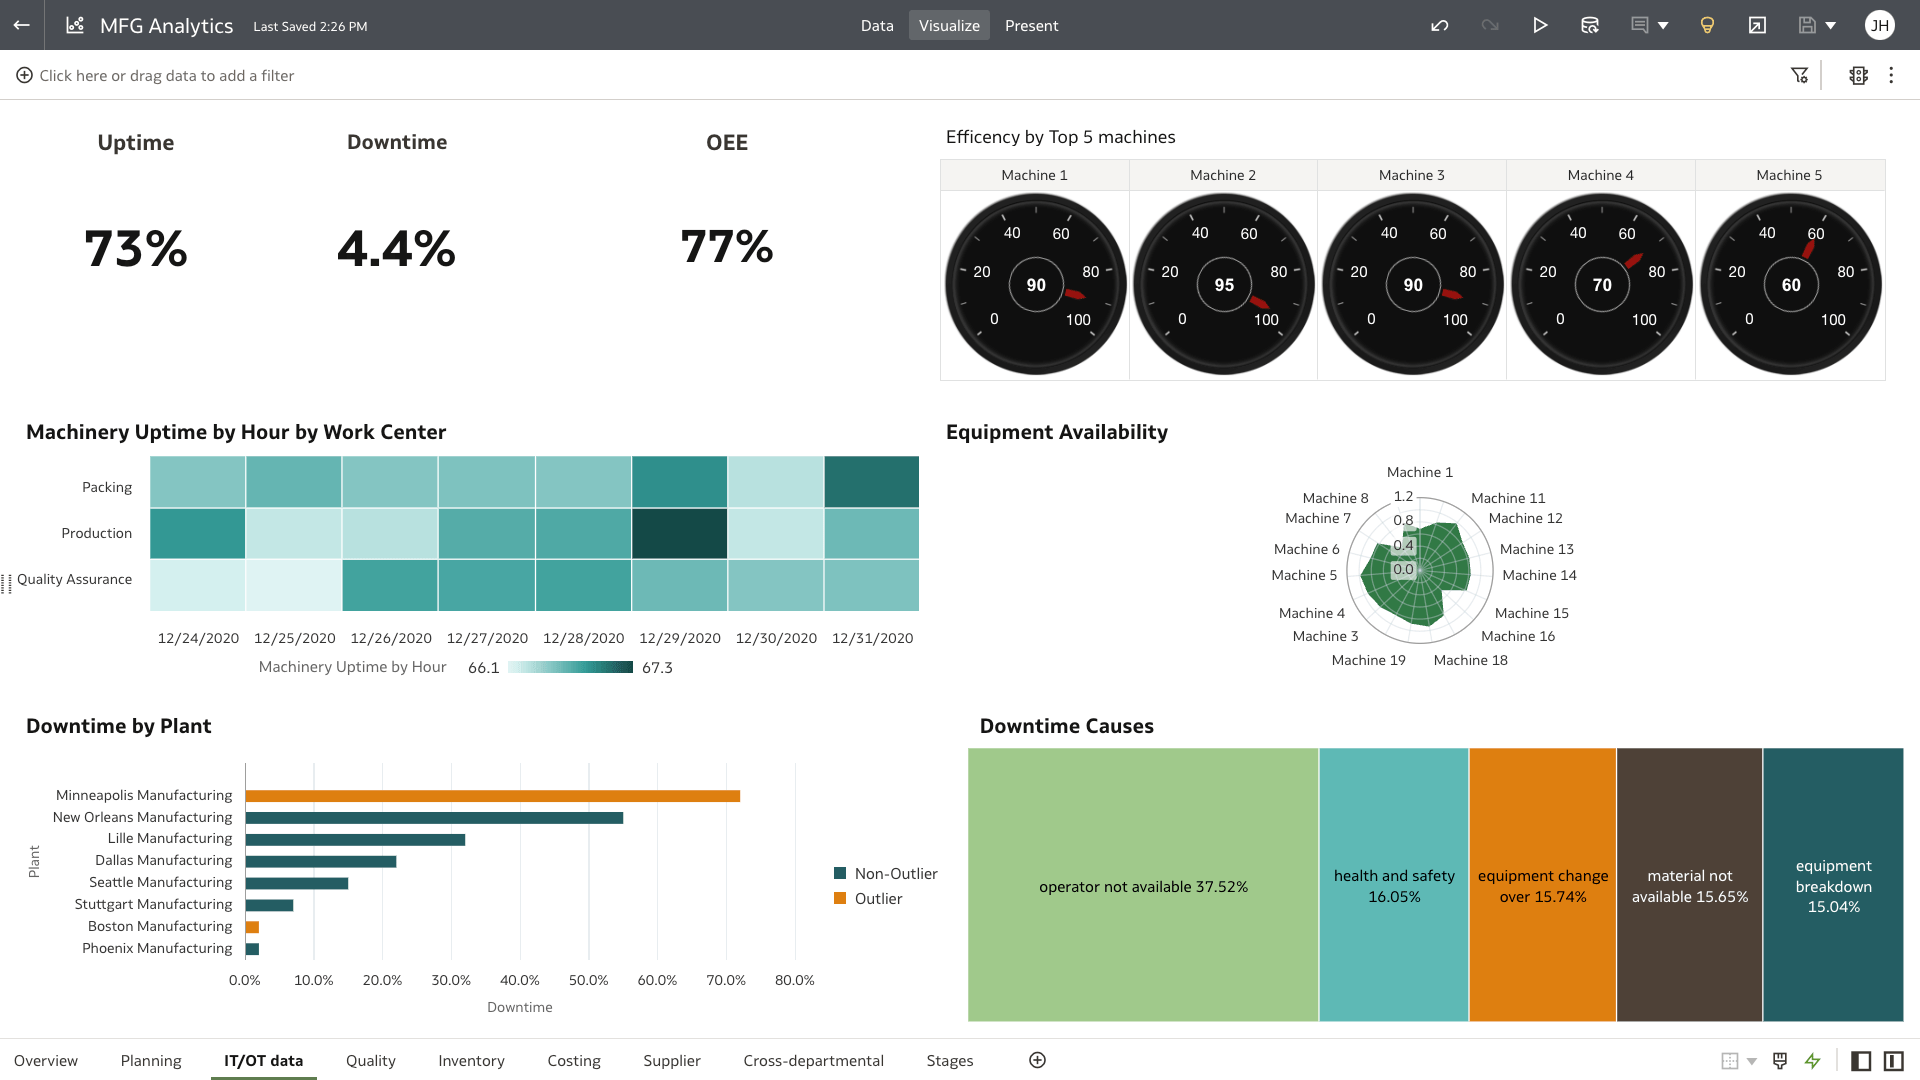Viewport: 1920px width, 1080px height.
Task: Open canvas settings via the gear icon
Action: click(x=1858, y=75)
